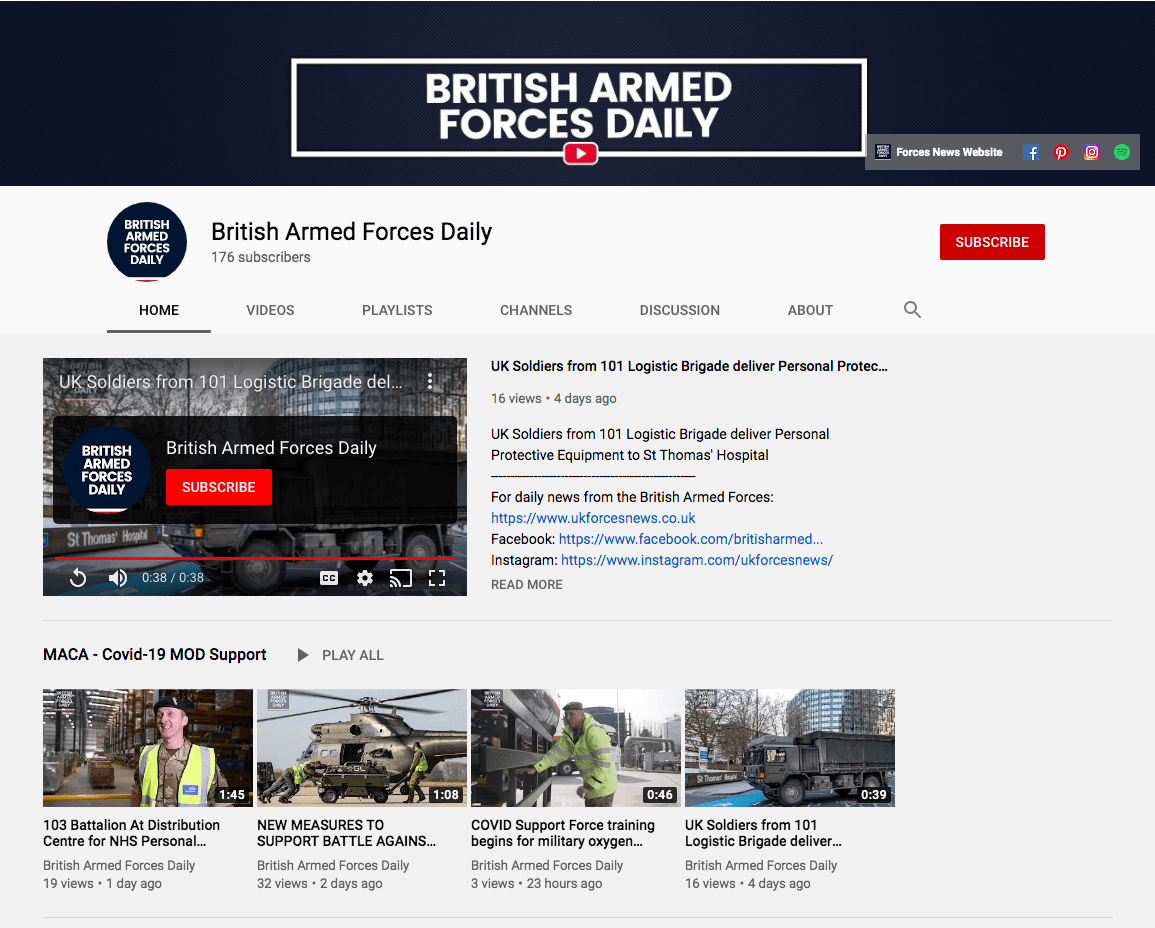Enter fullscreen mode in the player
Viewport: 1155px width, 928px height.
click(437, 578)
